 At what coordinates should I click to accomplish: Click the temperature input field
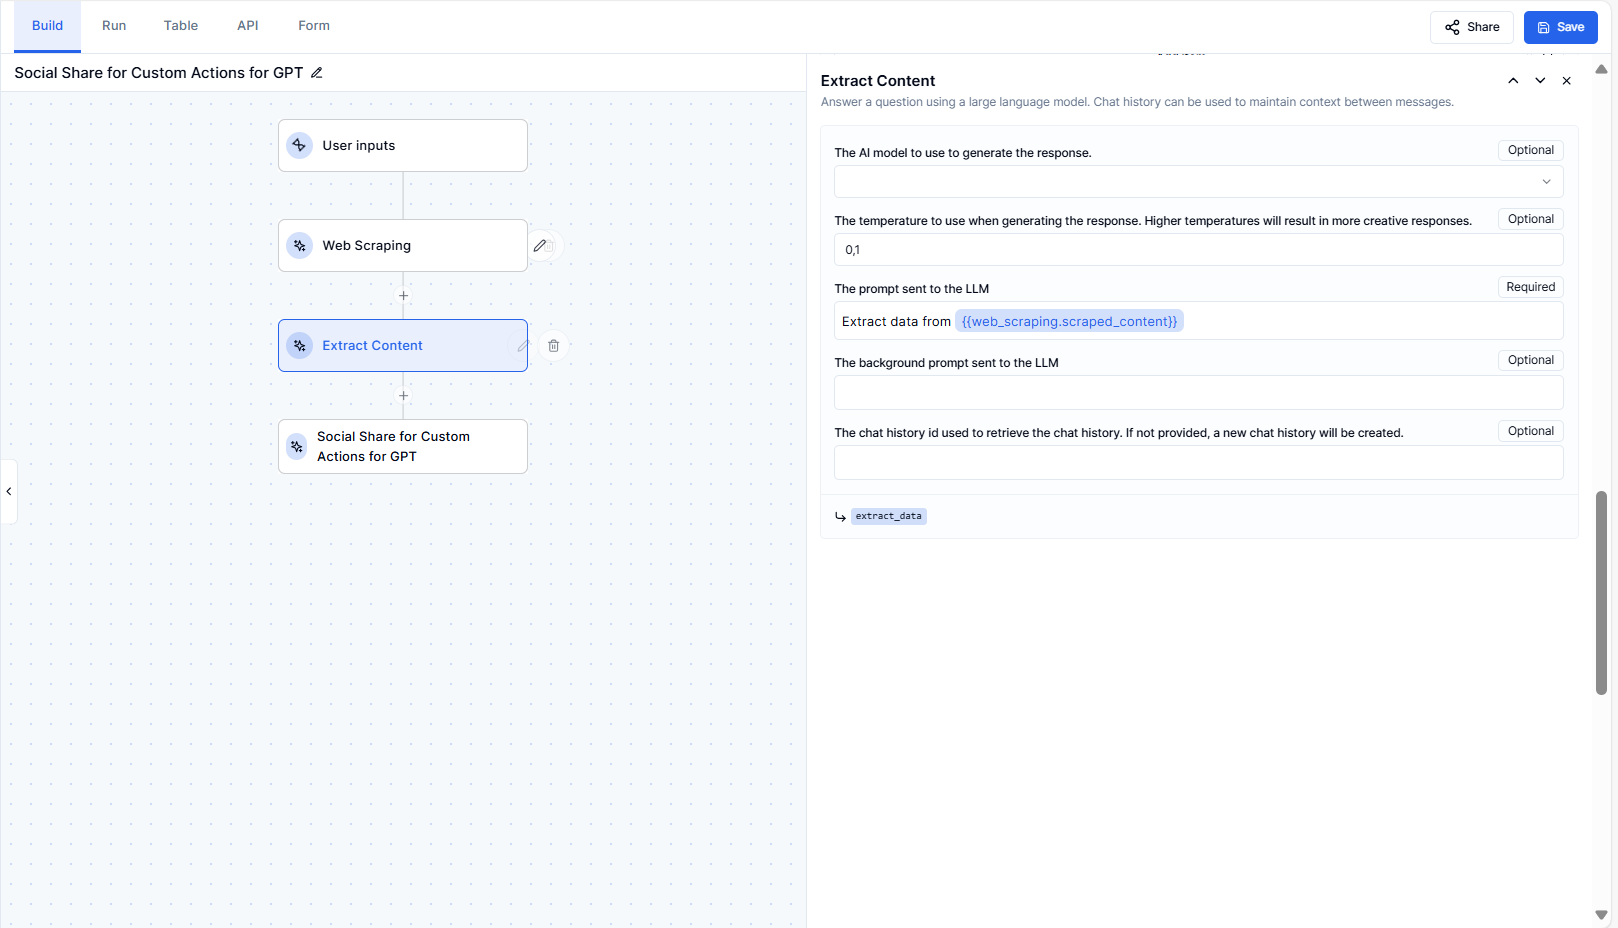[x=1198, y=250]
